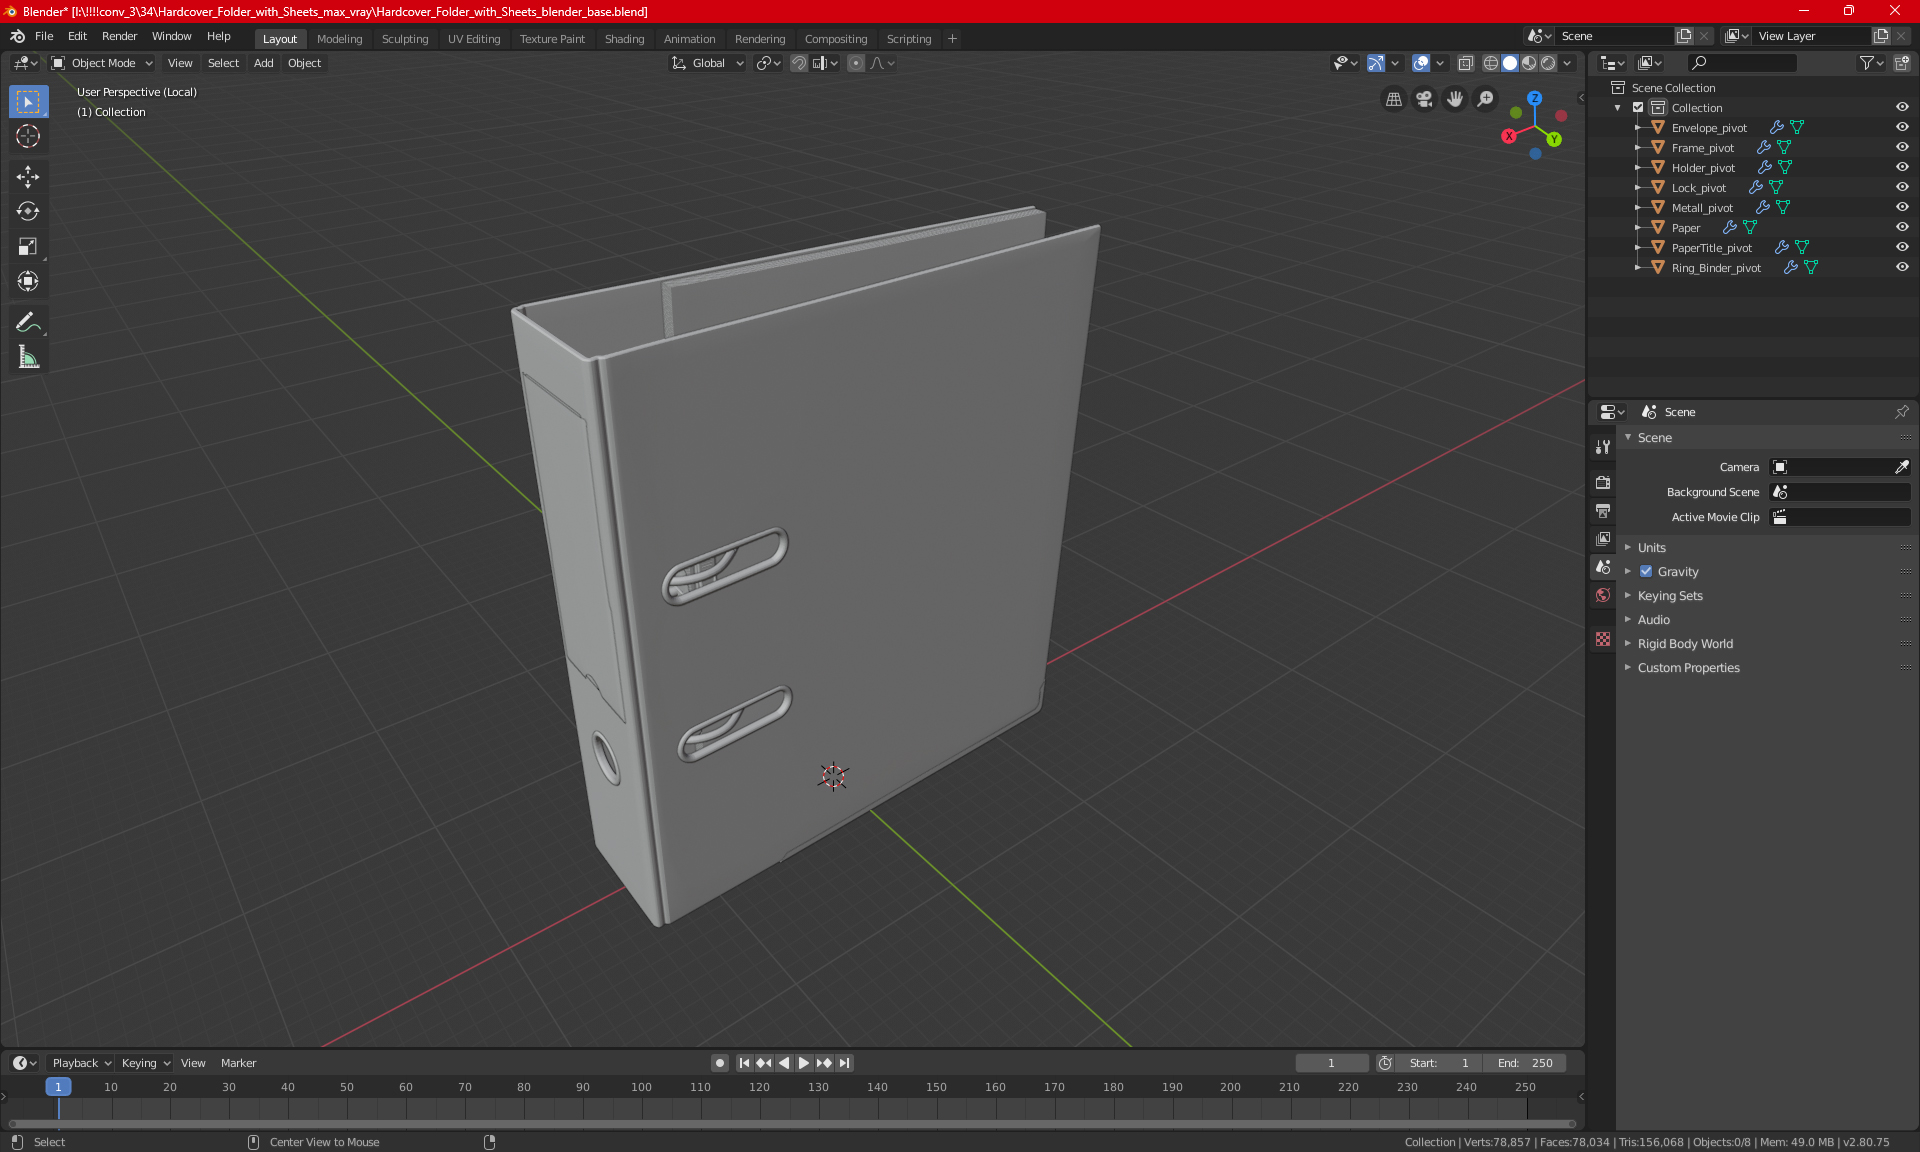Expand the Metall_pivot tree item
The height and width of the screenshot is (1152, 1920).
click(x=1638, y=208)
